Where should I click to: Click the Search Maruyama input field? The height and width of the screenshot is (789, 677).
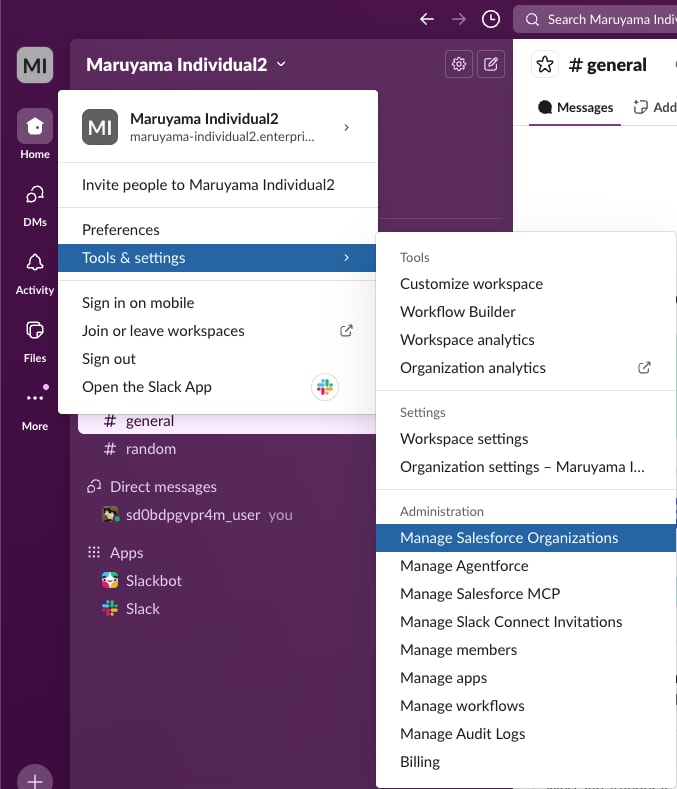(x=595, y=20)
